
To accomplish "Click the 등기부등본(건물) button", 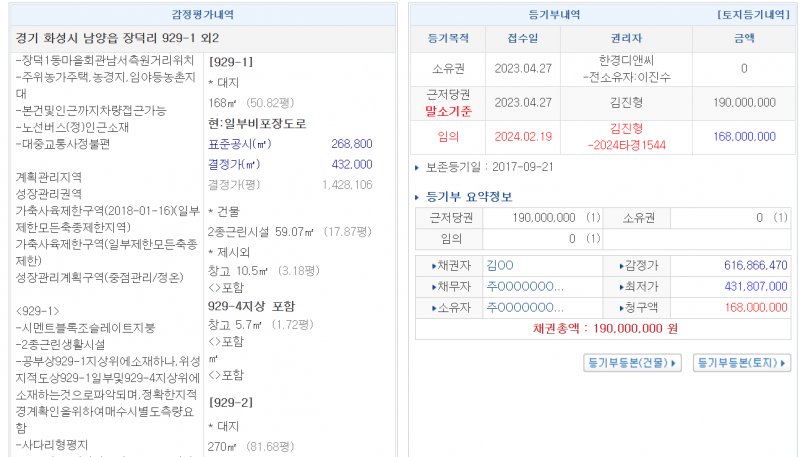I will pos(632,362).
